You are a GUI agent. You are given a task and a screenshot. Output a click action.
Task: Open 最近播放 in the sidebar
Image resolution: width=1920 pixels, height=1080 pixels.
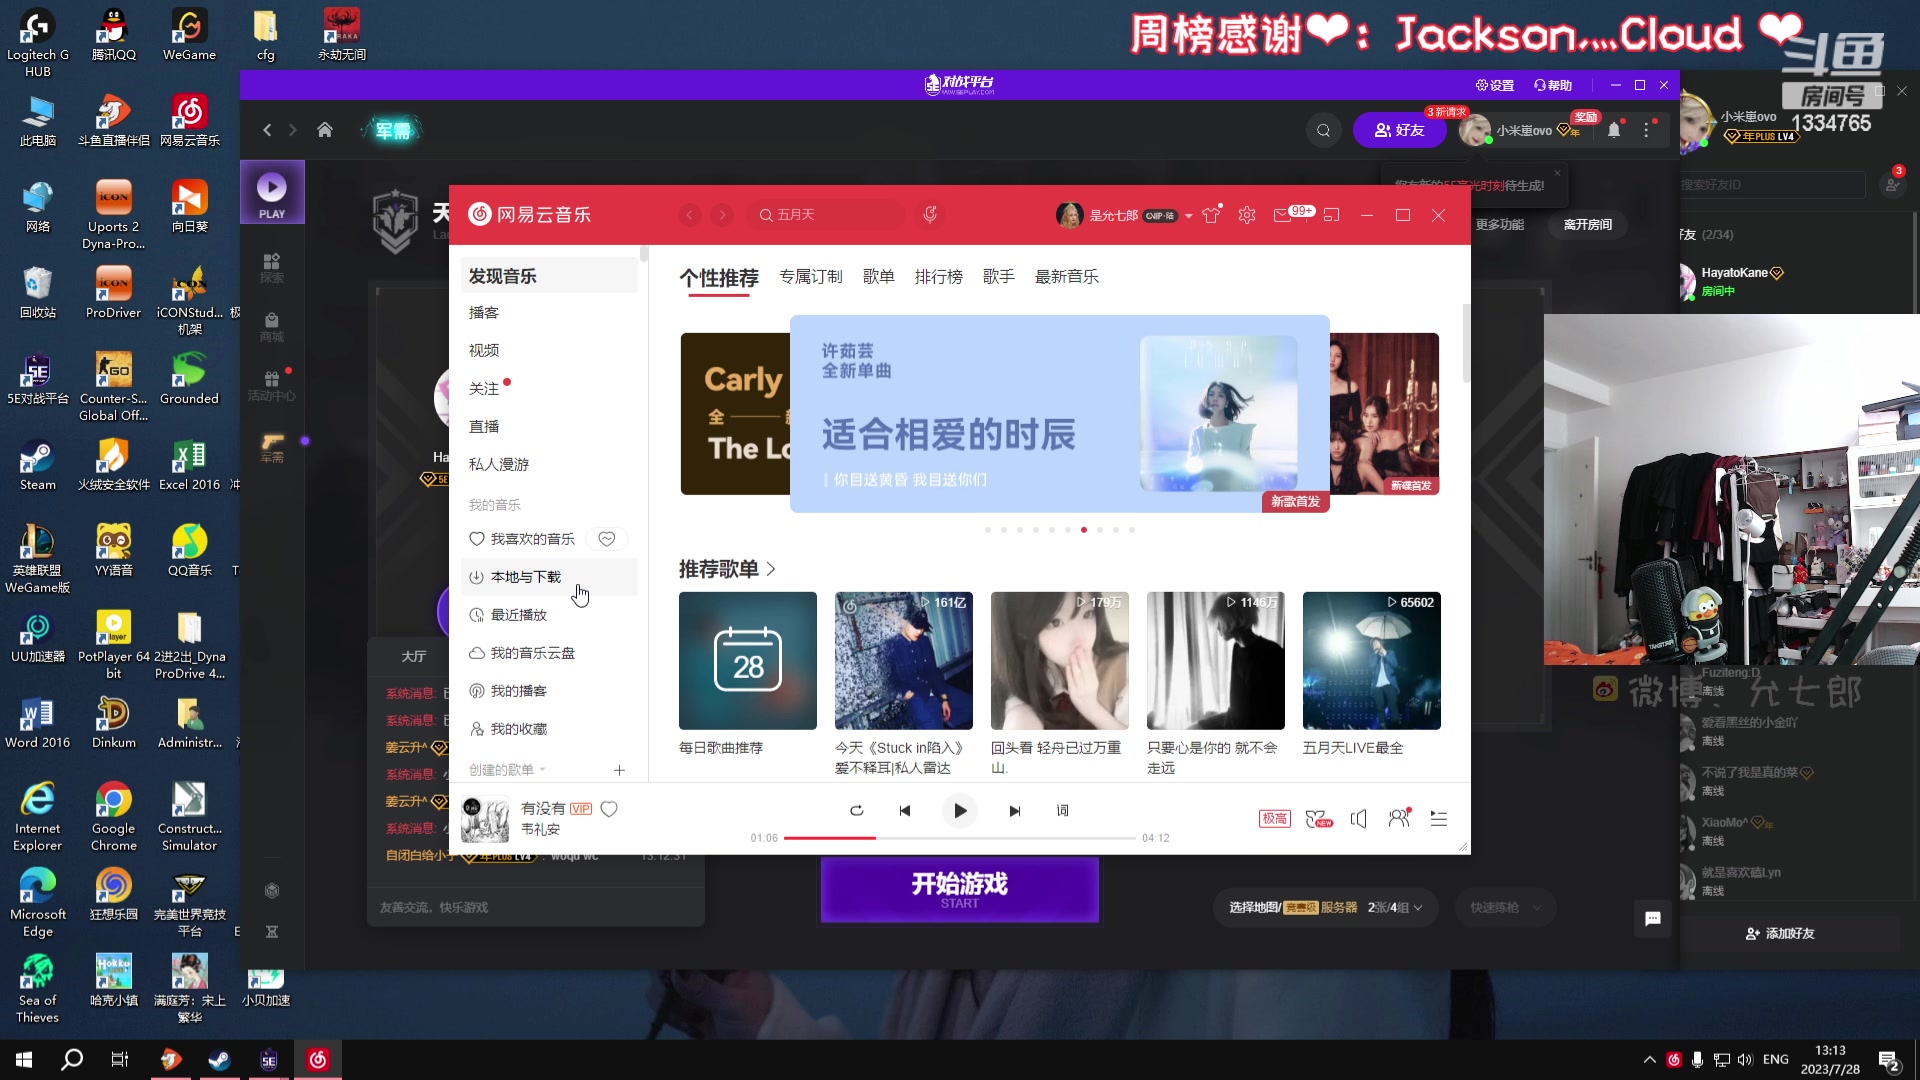click(549, 615)
